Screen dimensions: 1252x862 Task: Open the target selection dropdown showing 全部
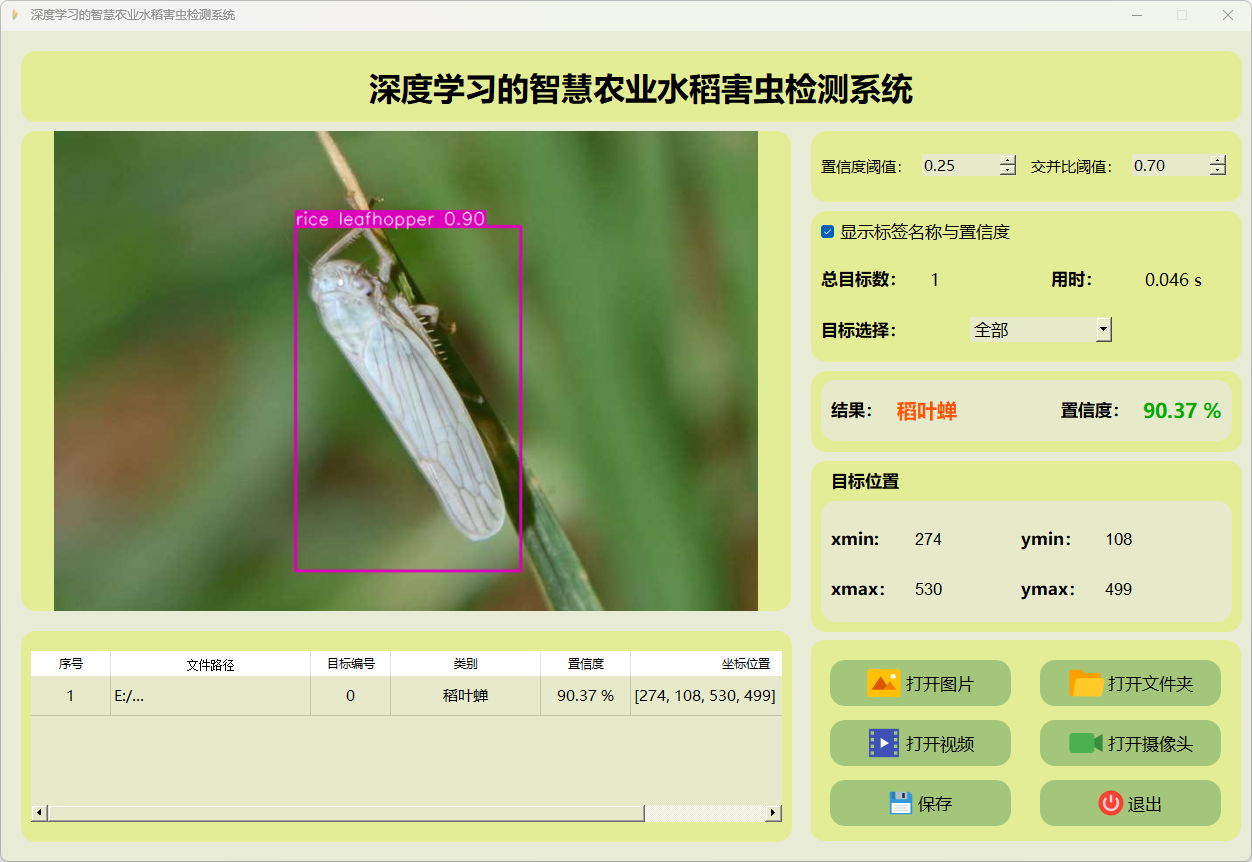1103,329
